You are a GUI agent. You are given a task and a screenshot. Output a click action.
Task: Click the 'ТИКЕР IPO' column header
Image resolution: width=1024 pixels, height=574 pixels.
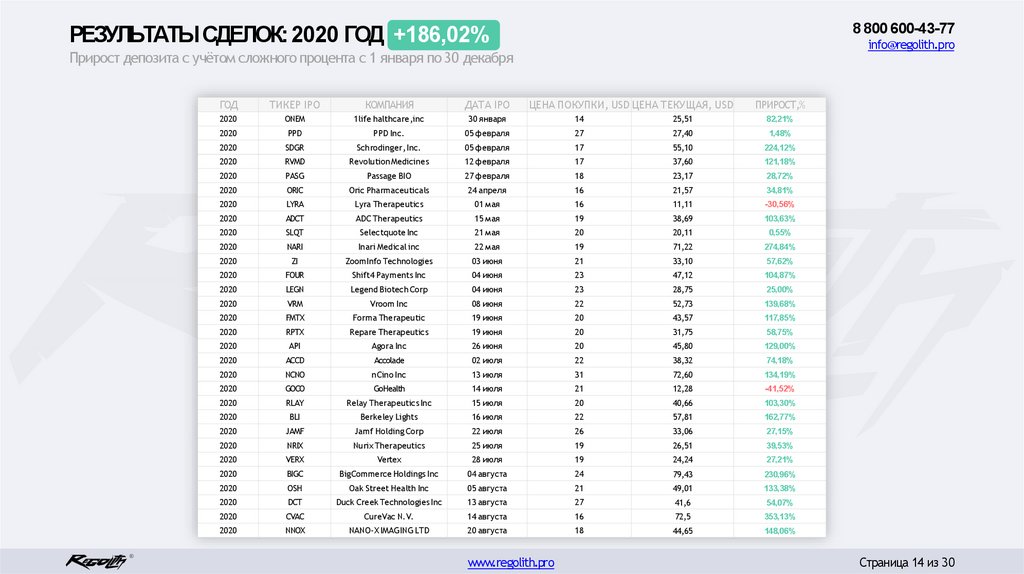point(295,104)
